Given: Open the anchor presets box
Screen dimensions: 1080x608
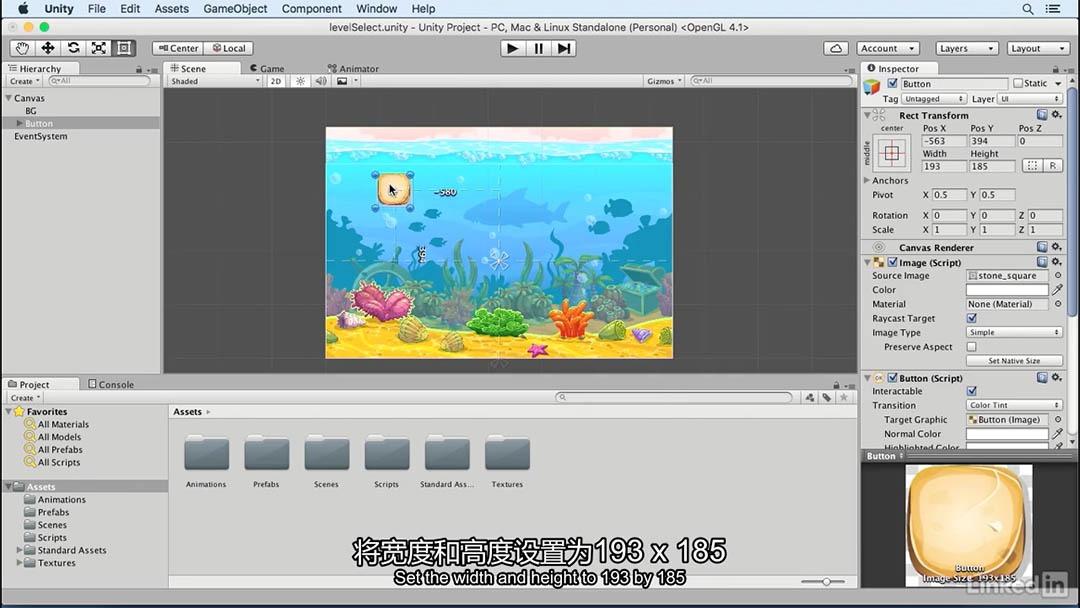Looking at the screenshot, I should pos(892,153).
